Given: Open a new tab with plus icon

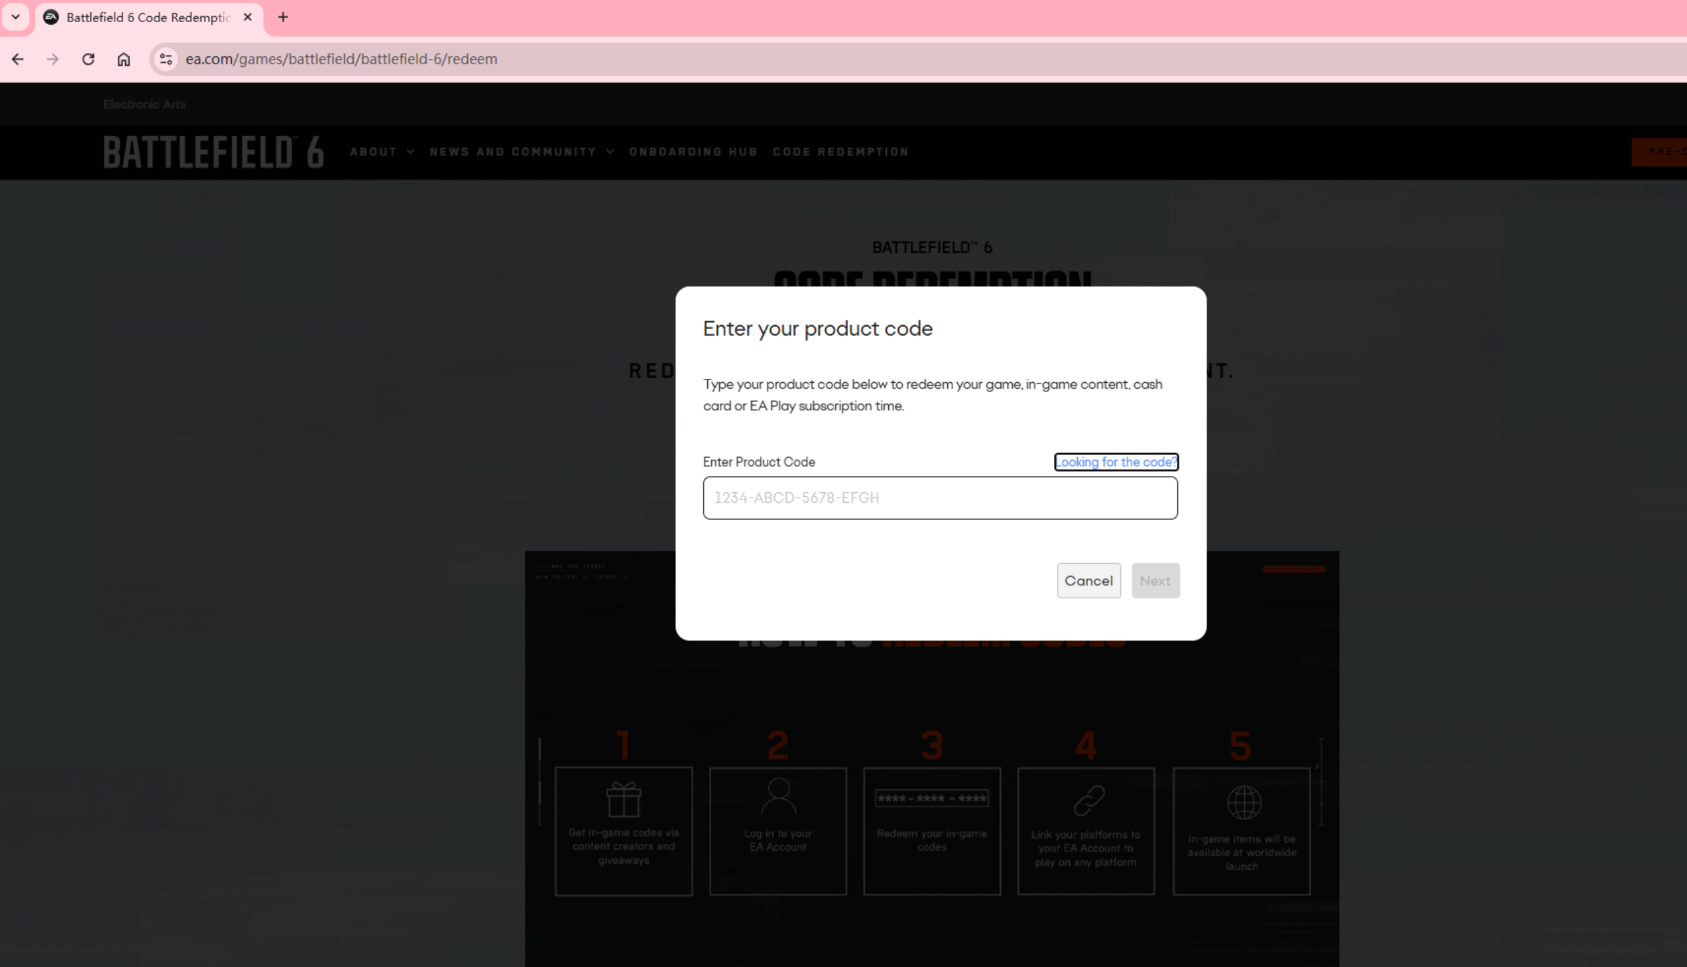Looking at the screenshot, I should pos(283,17).
